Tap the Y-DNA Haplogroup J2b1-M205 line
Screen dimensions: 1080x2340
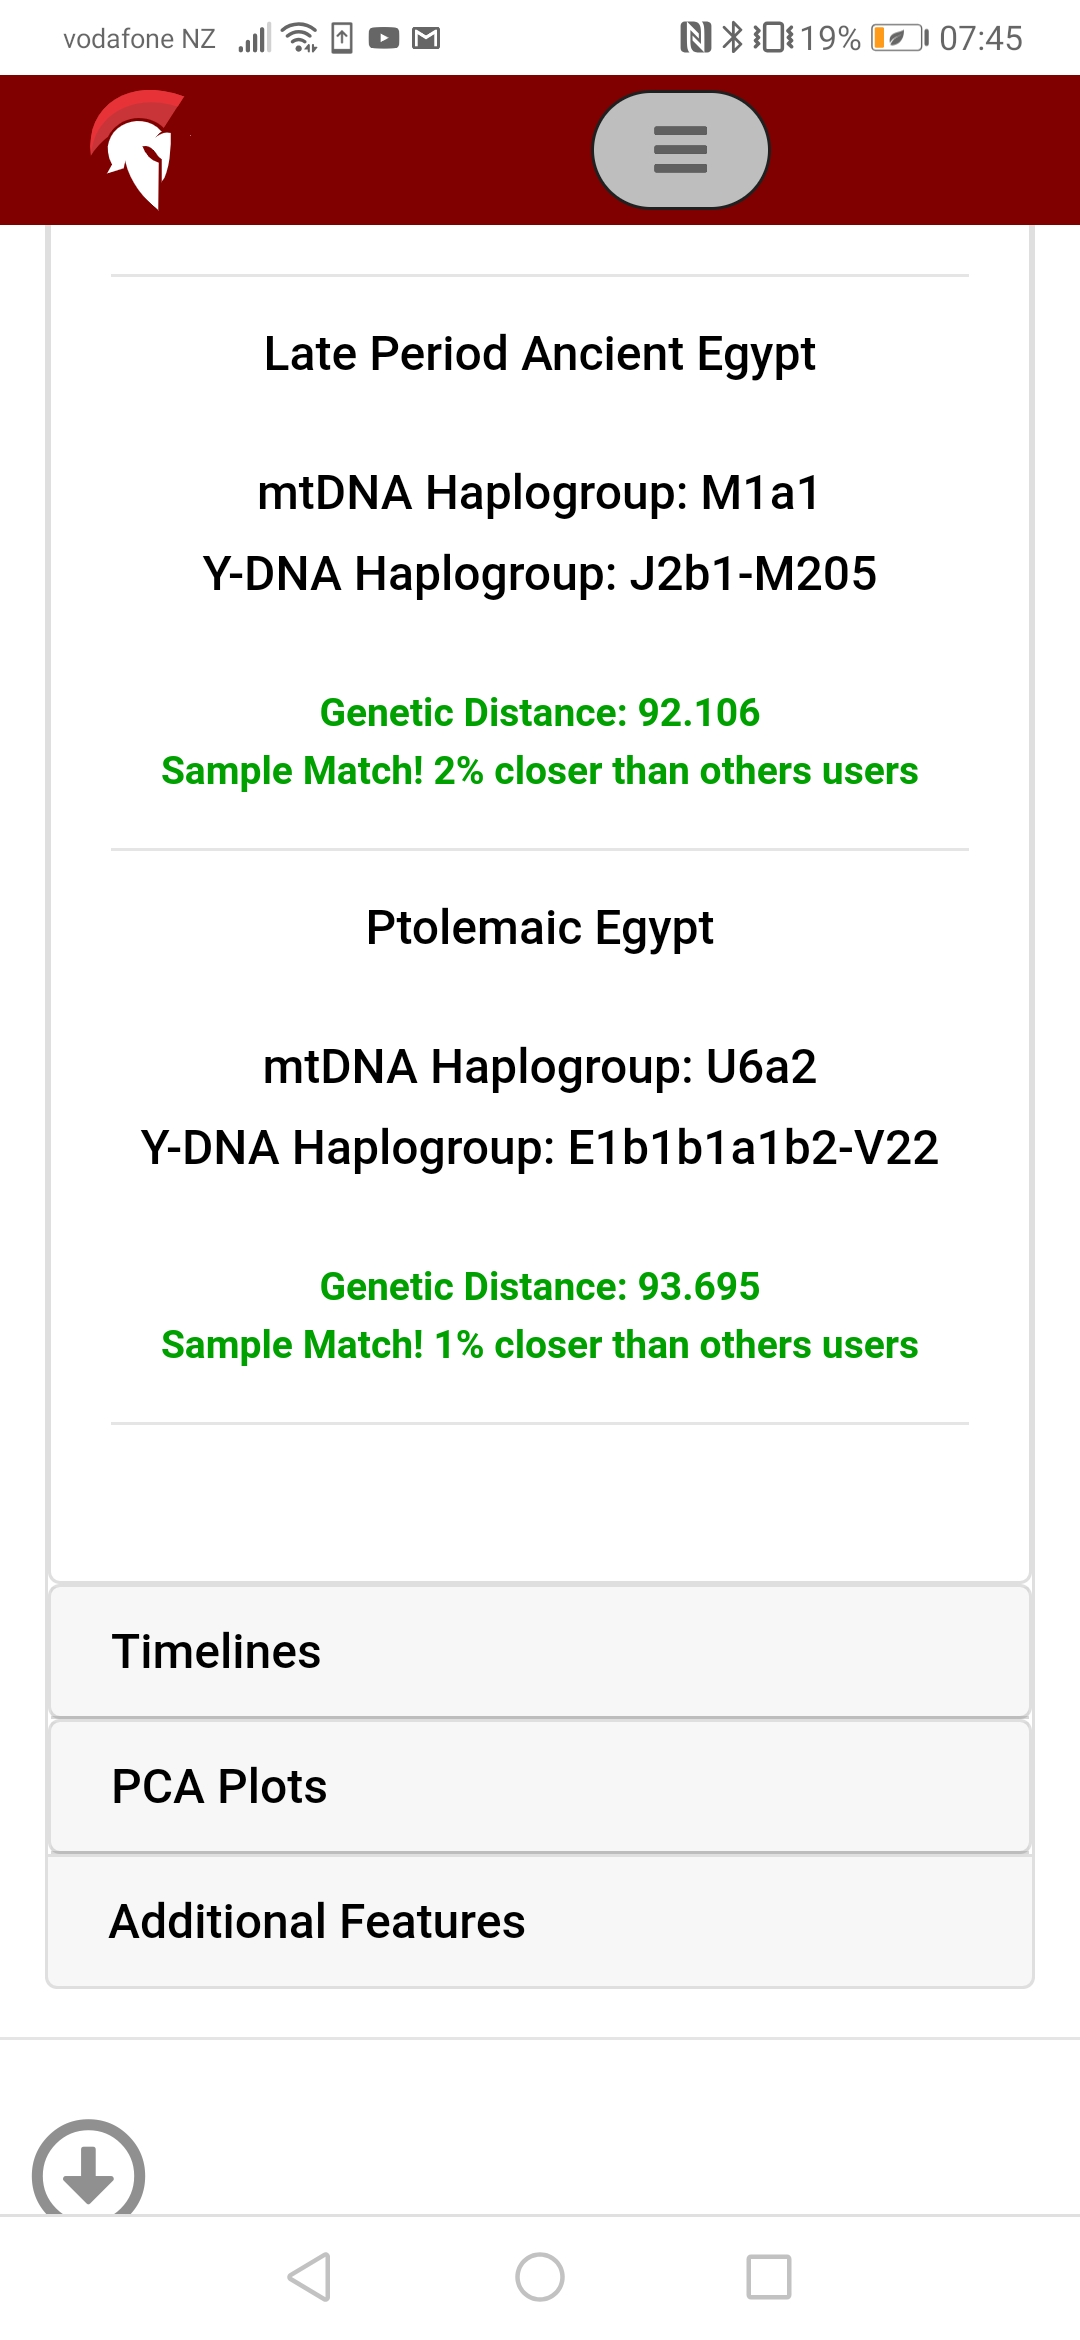tap(540, 574)
